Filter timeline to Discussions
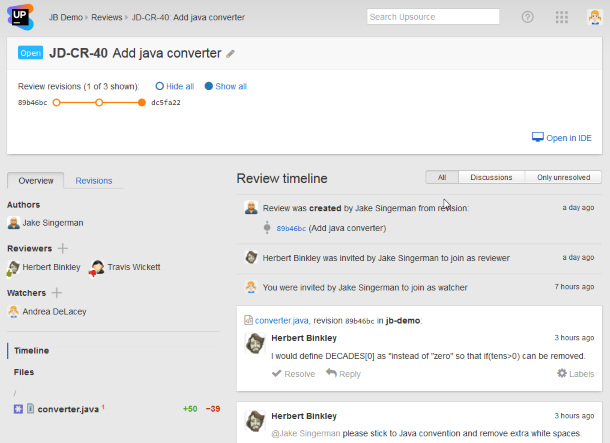The width and height of the screenshot is (610, 443). pyautogui.click(x=491, y=177)
